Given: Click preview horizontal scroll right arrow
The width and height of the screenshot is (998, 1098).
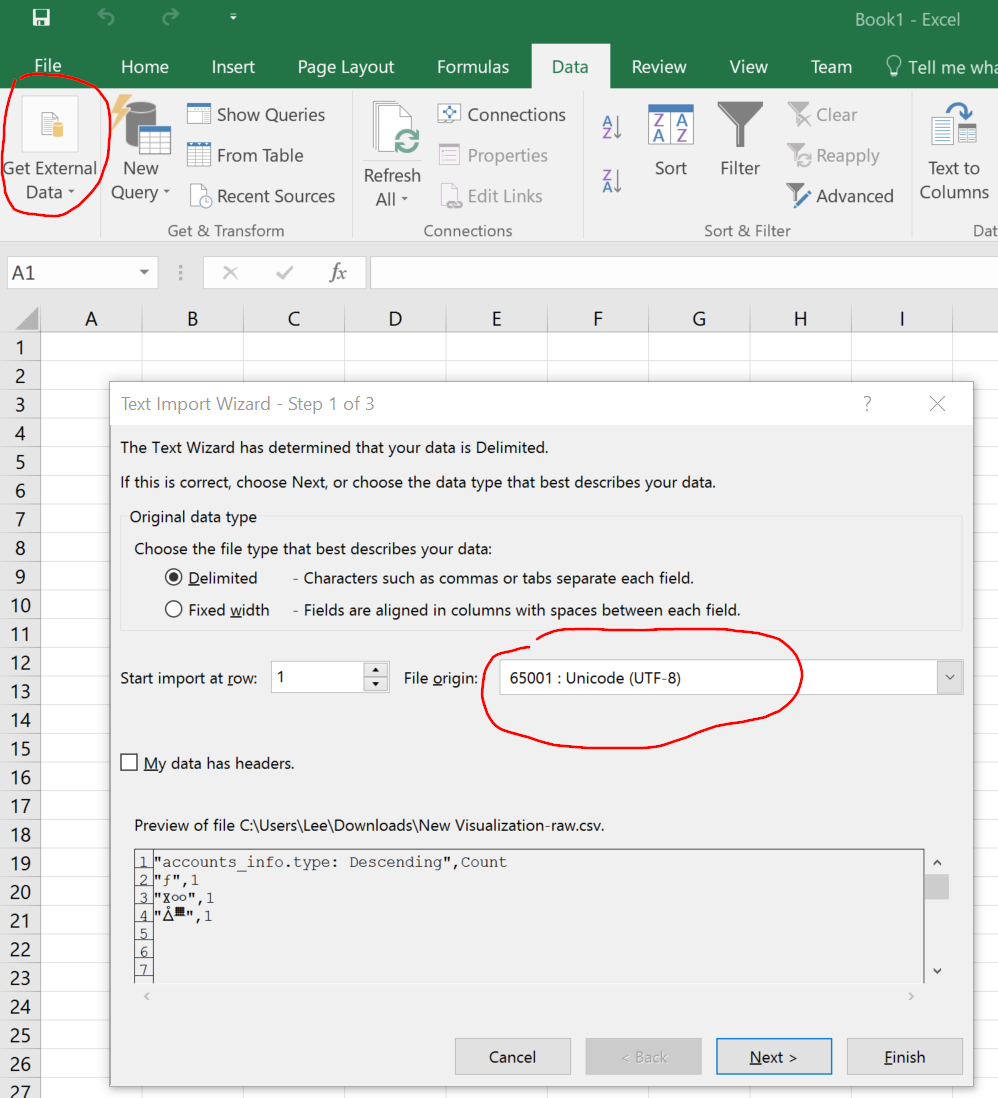Looking at the screenshot, I should point(910,996).
